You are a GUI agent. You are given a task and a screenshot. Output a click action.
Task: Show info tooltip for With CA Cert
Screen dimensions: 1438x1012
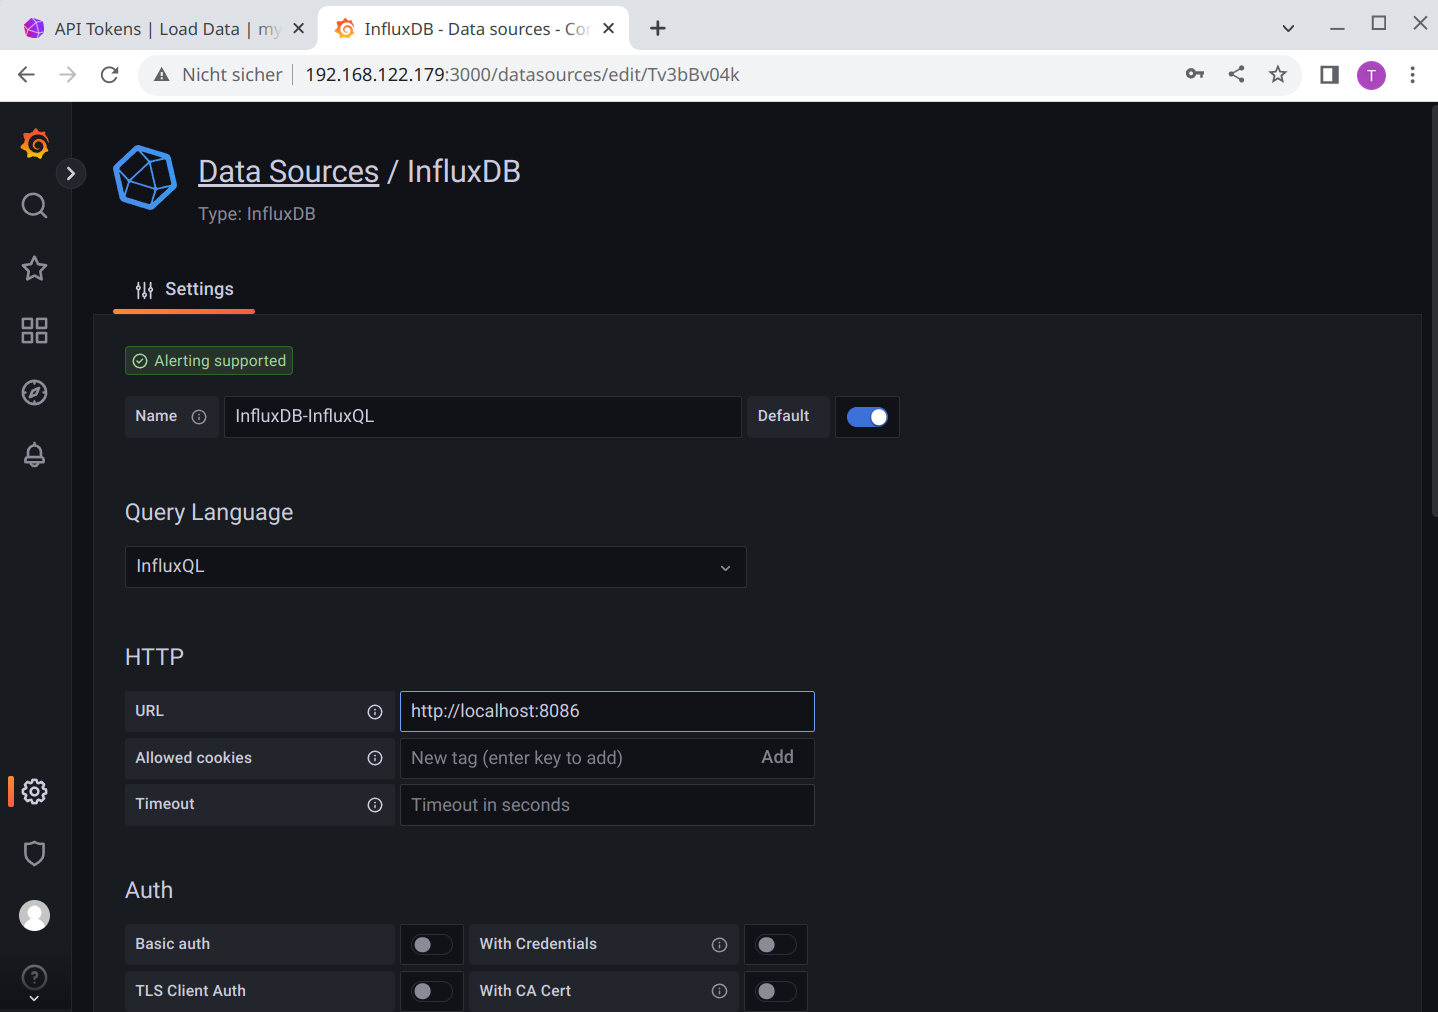(719, 991)
